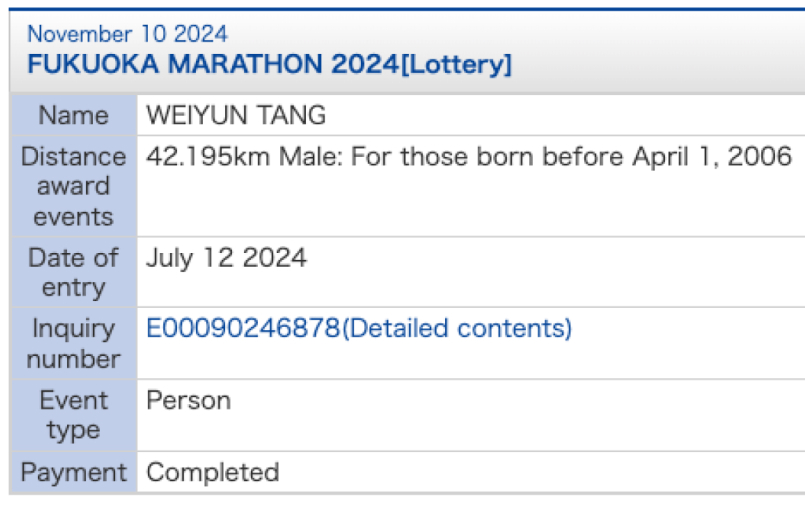Click the Distance award events label
The height and width of the screenshot is (505, 805).
coord(73,186)
